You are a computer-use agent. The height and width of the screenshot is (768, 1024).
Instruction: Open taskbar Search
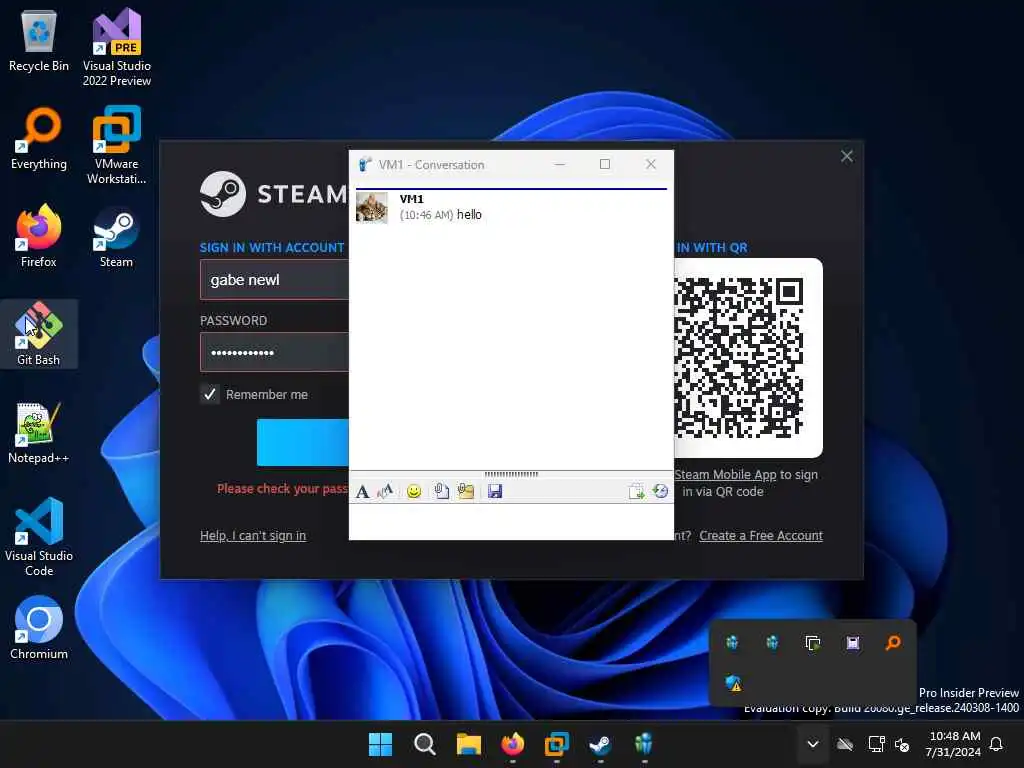pos(424,744)
